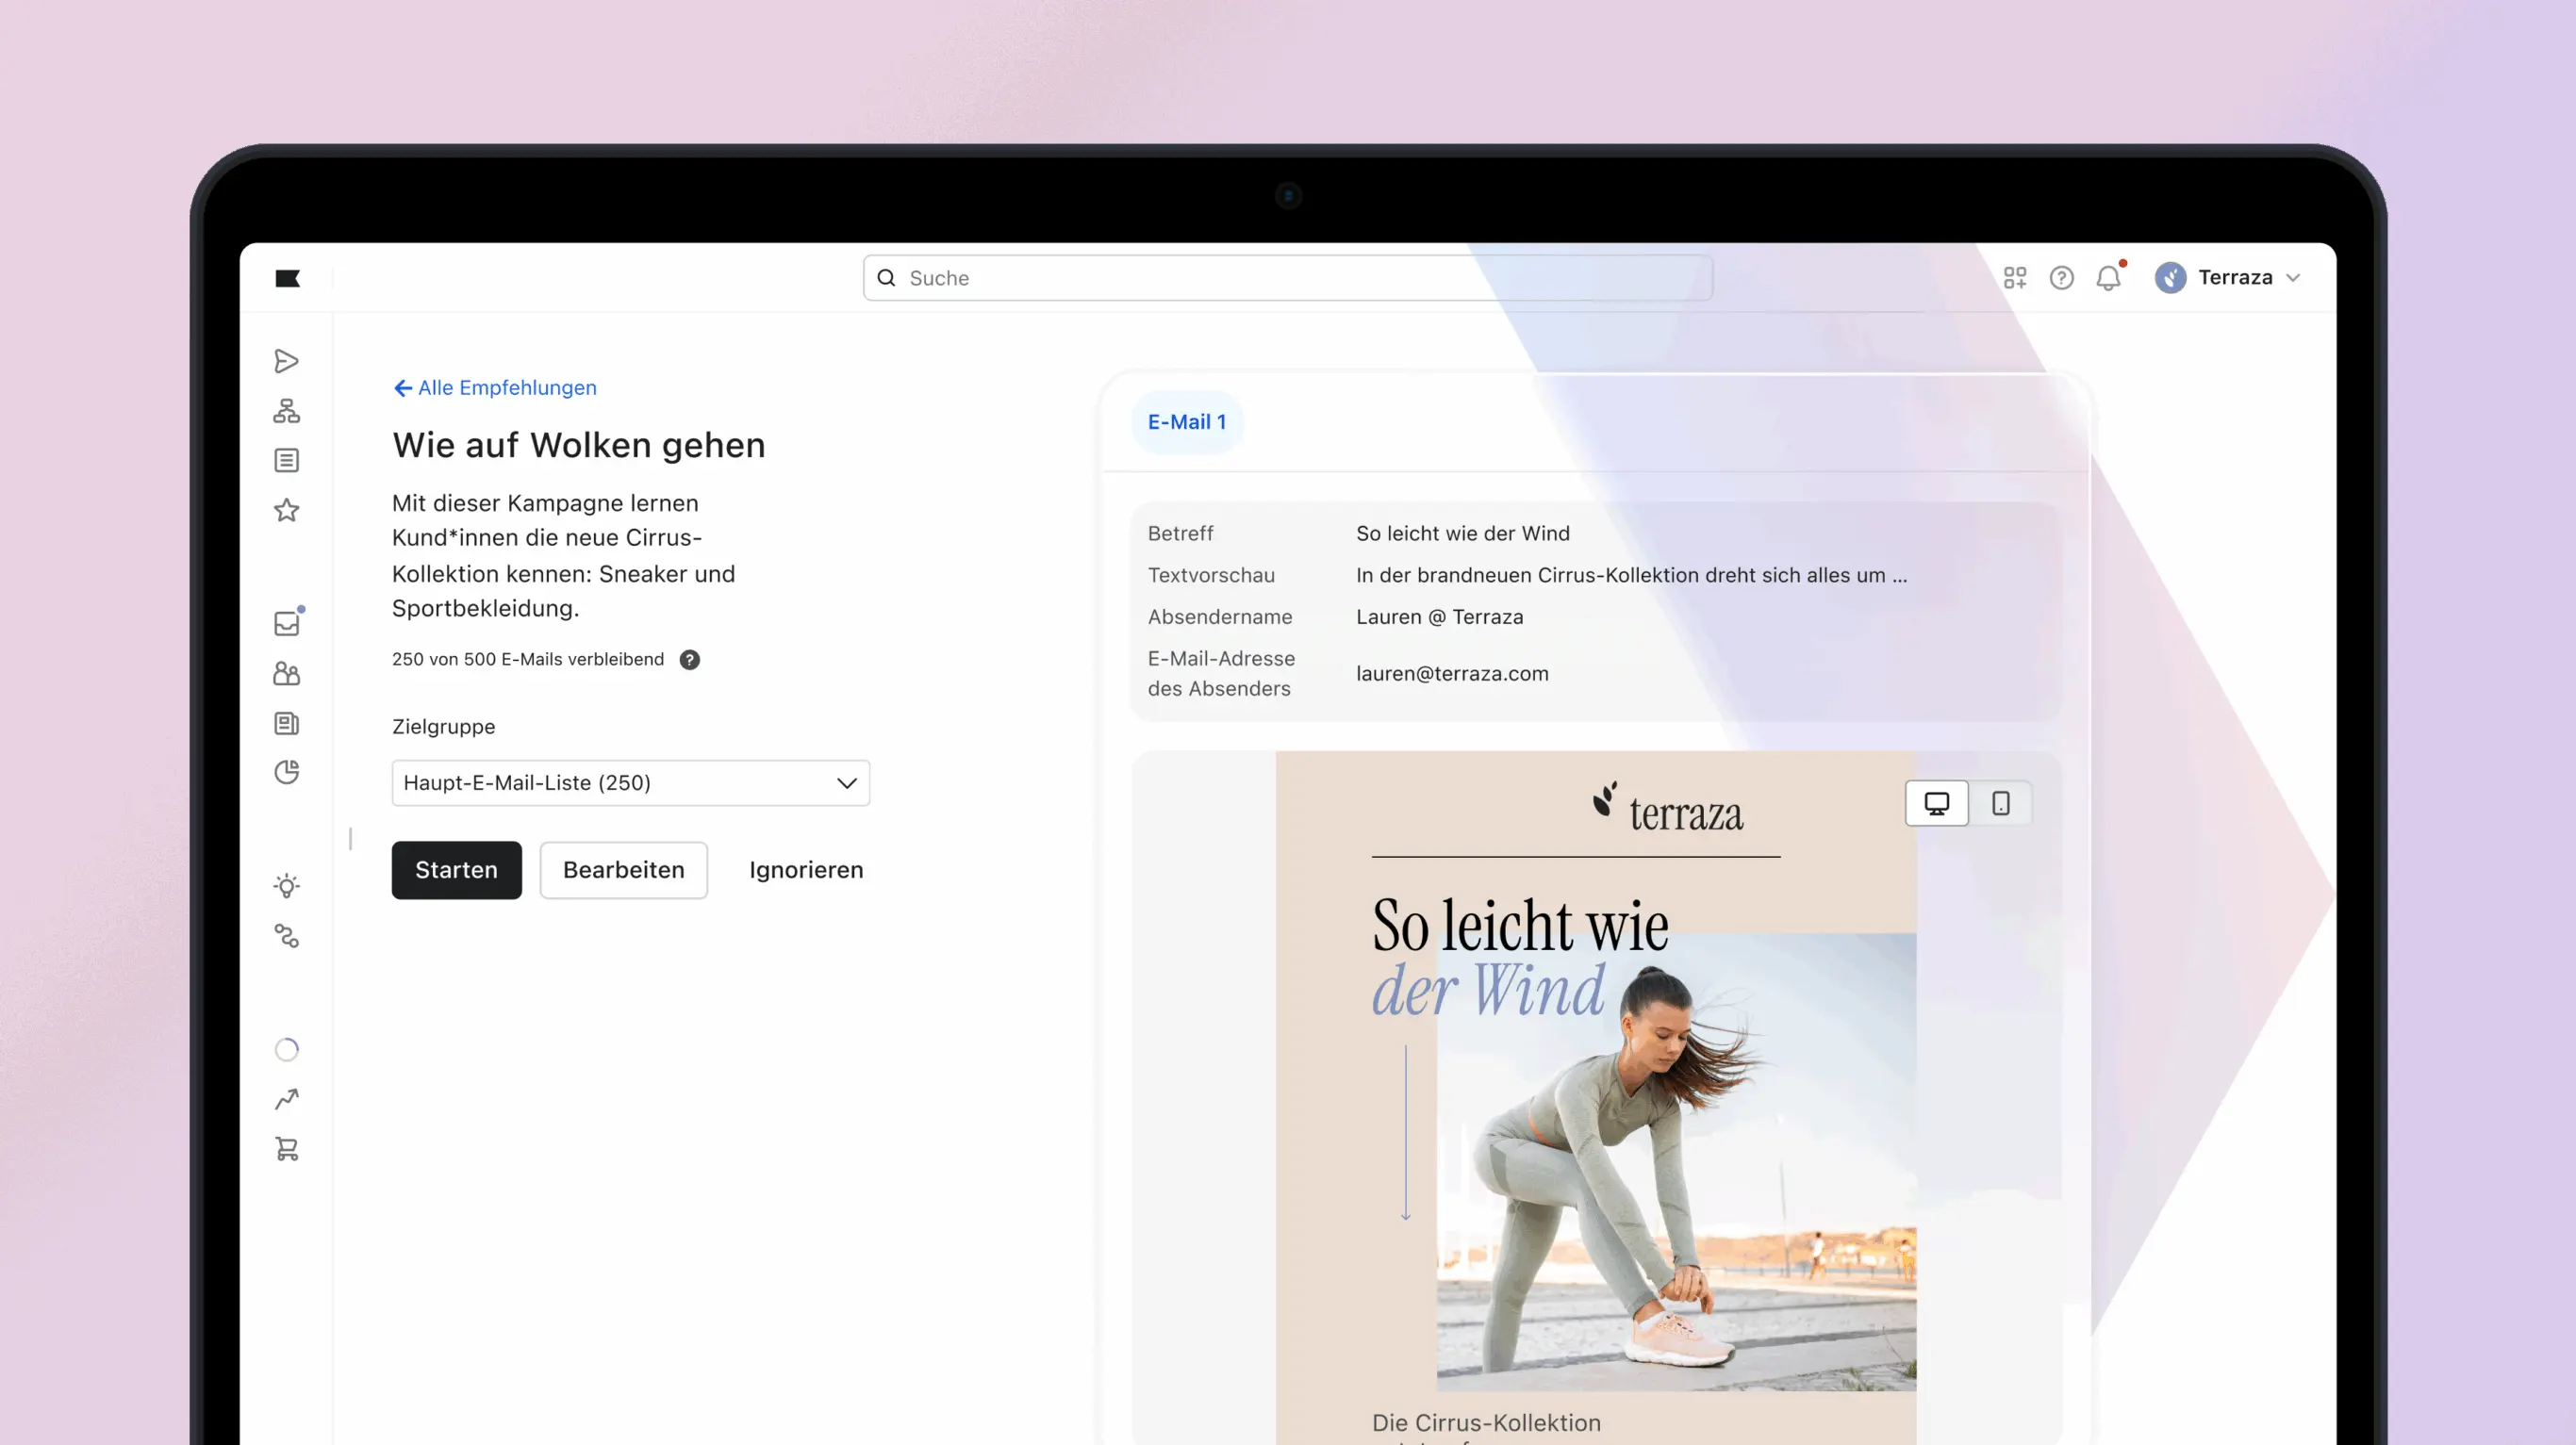Select the E-Mail 1 tab
The height and width of the screenshot is (1445, 2576).
click(1186, 422)
